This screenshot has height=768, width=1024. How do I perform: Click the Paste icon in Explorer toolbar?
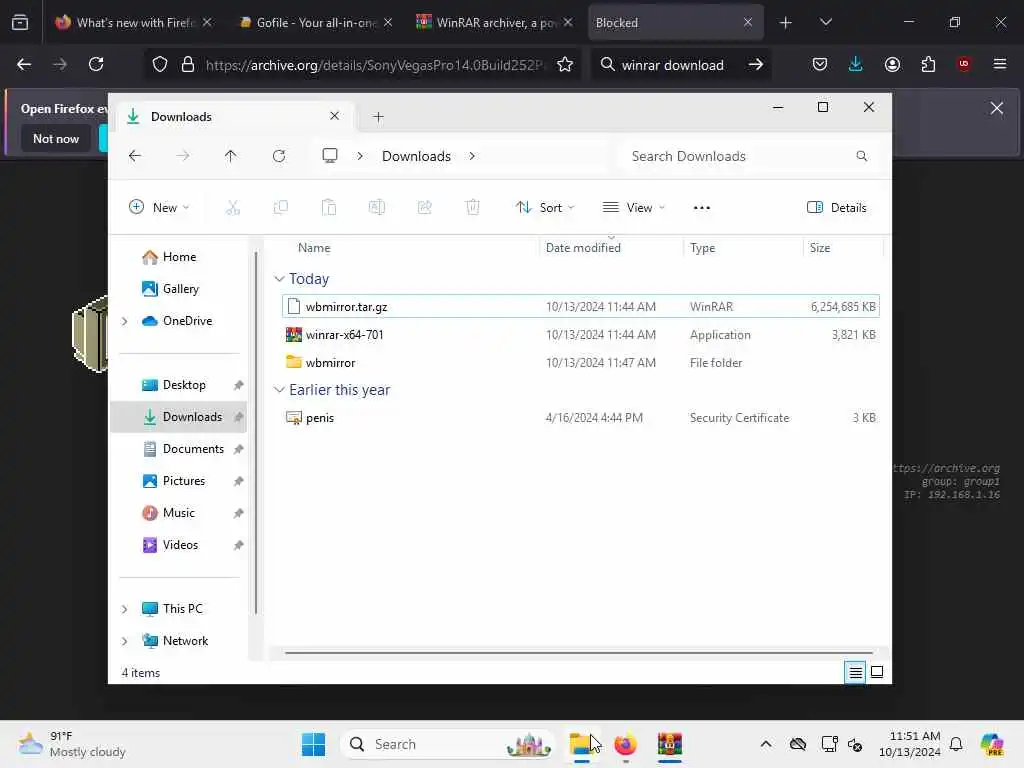(x=328, y=208)
